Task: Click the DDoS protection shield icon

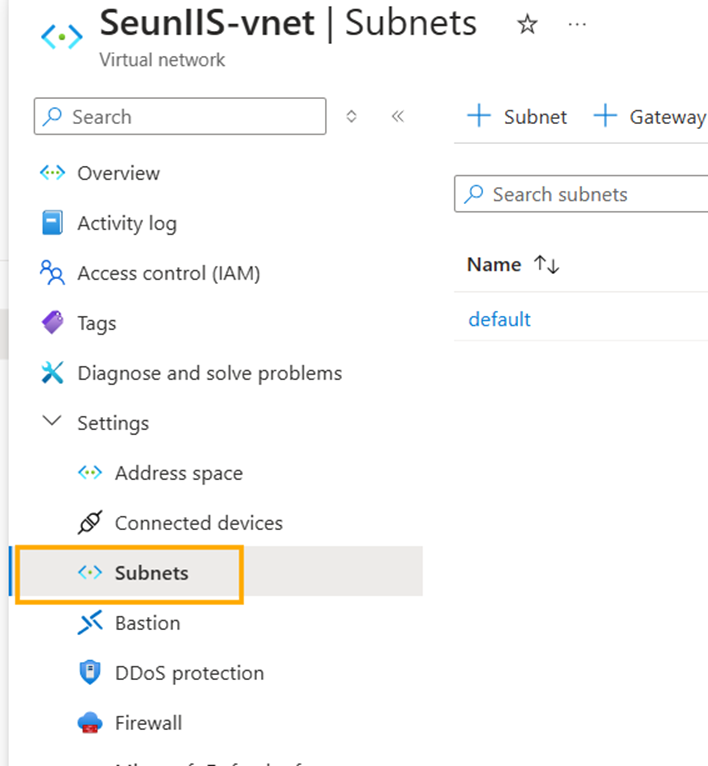Action: (90, 673)
